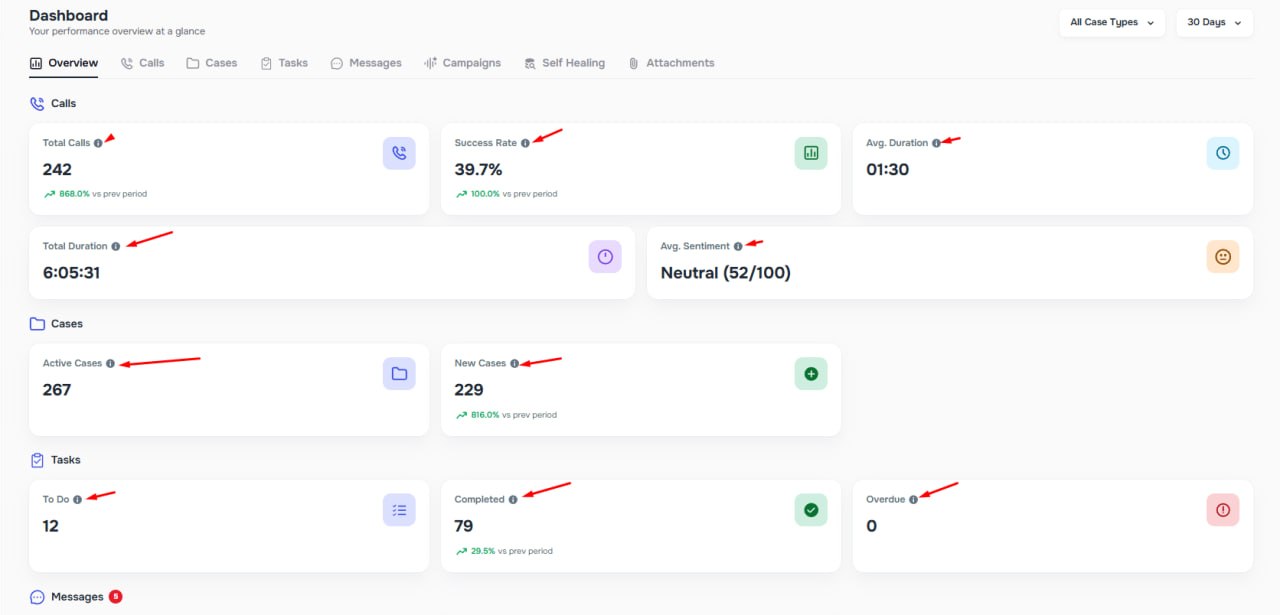Click the Total Duration value 6:05:31
This screenshot has width=1280, height=615.
71,273
